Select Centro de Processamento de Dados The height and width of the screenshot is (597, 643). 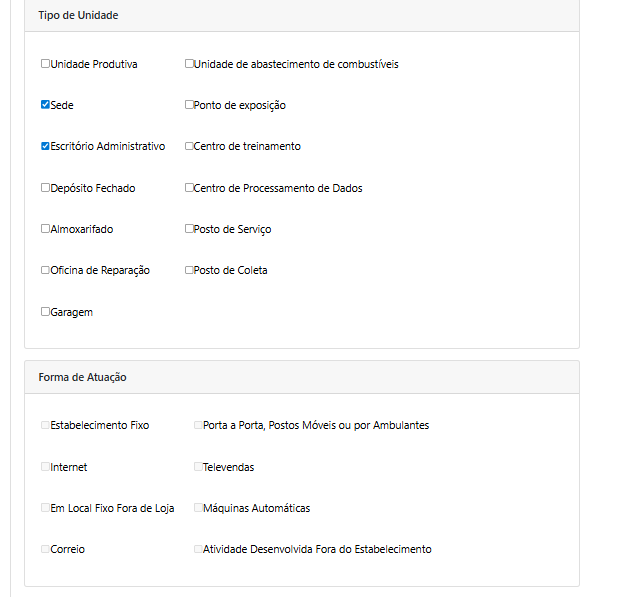[x=189, y=187]
